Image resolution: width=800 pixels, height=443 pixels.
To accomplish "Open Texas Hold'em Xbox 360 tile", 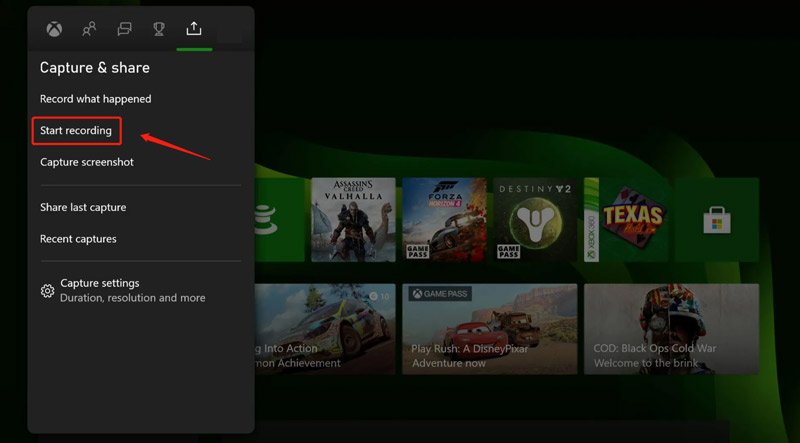I will tap(626, 219).
